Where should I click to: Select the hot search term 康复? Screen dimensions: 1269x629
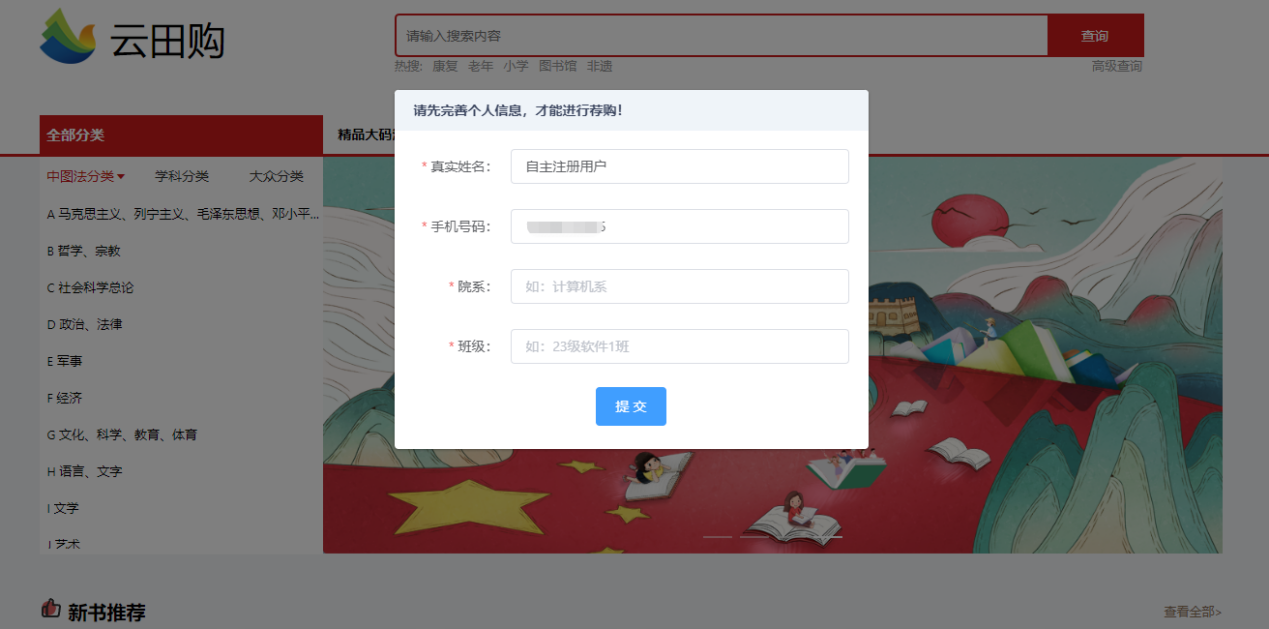pos(445,66)
